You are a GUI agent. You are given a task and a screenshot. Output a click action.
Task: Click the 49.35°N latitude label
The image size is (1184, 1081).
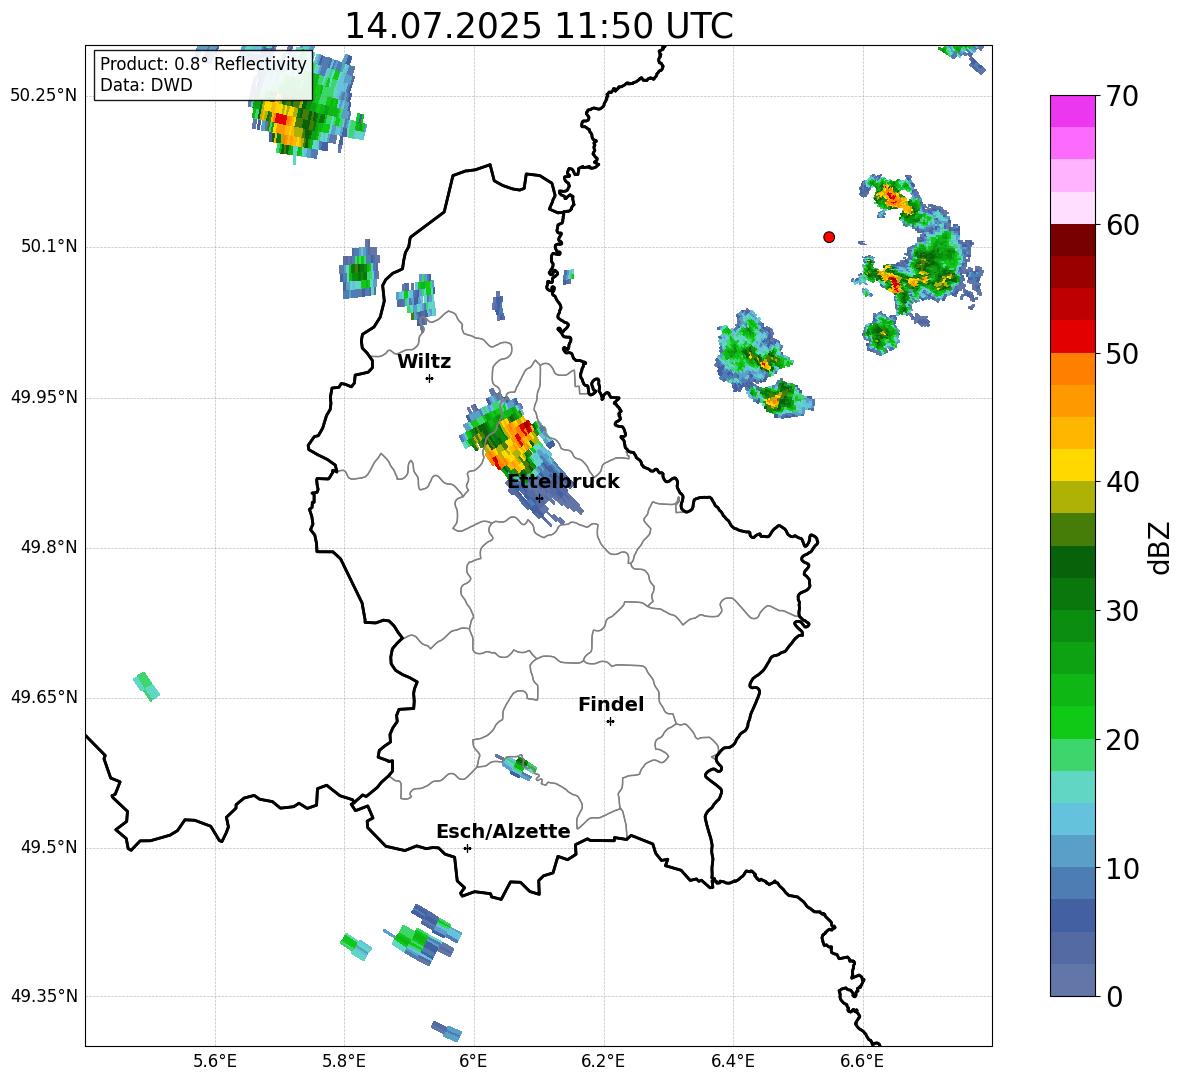tap(44, 996)
